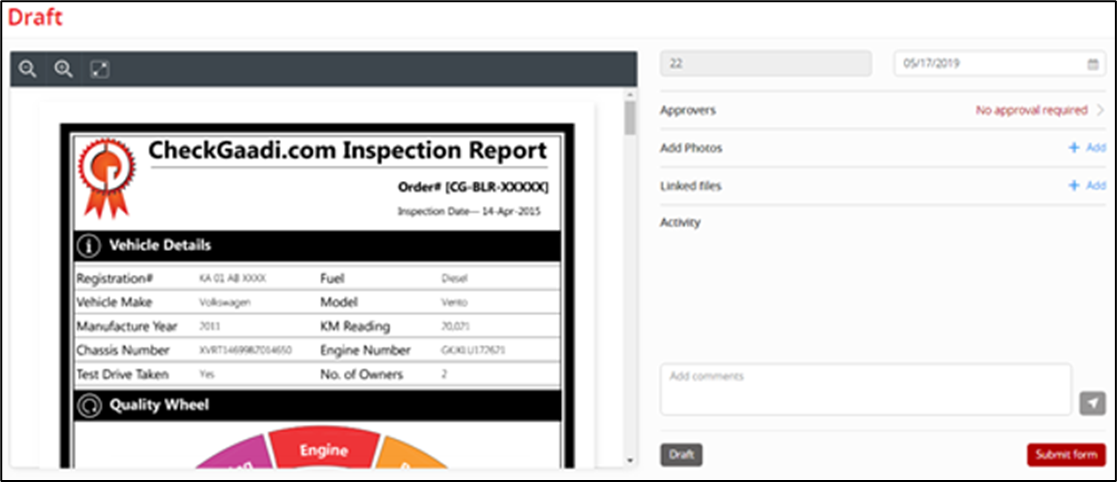Screen dimensions: 1117x482
Task: Click the Quality Wheel section header
Action: (x=317, y=405)
